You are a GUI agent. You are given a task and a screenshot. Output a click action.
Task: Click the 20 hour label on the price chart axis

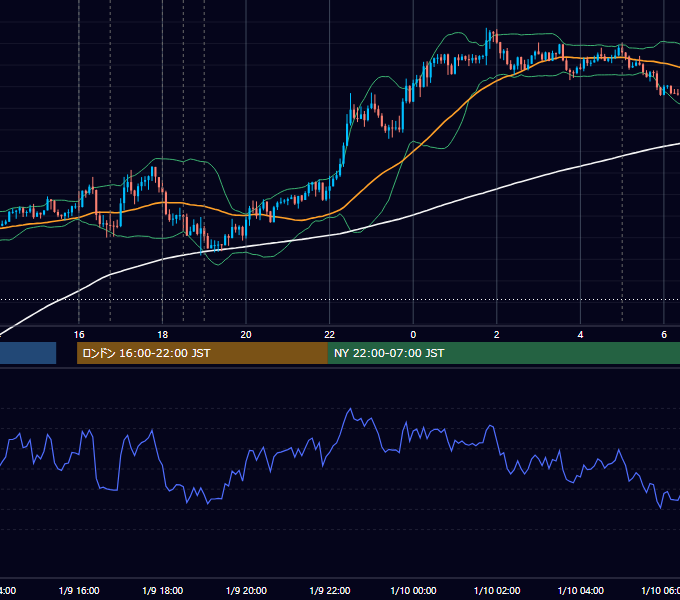[x=246, y=335]
